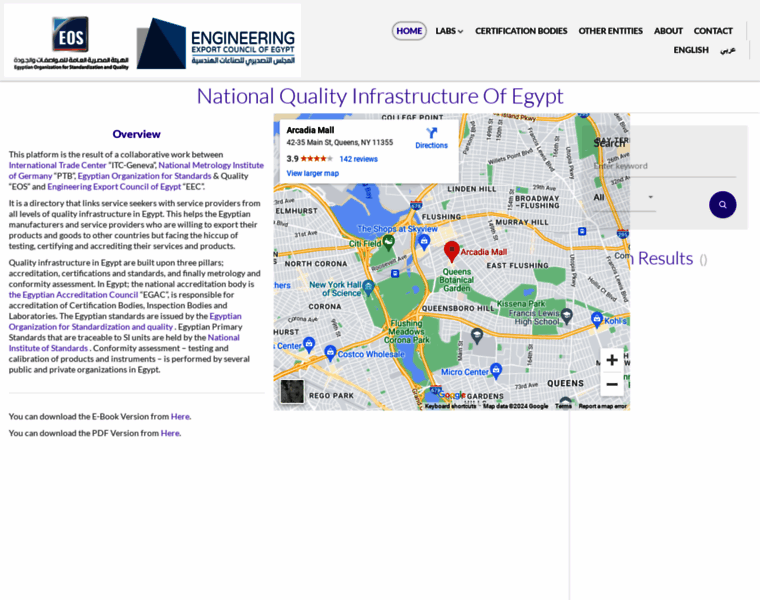Click the Directions icon on map card
Viewport: 760px width, 600px height.
(431, 133)
